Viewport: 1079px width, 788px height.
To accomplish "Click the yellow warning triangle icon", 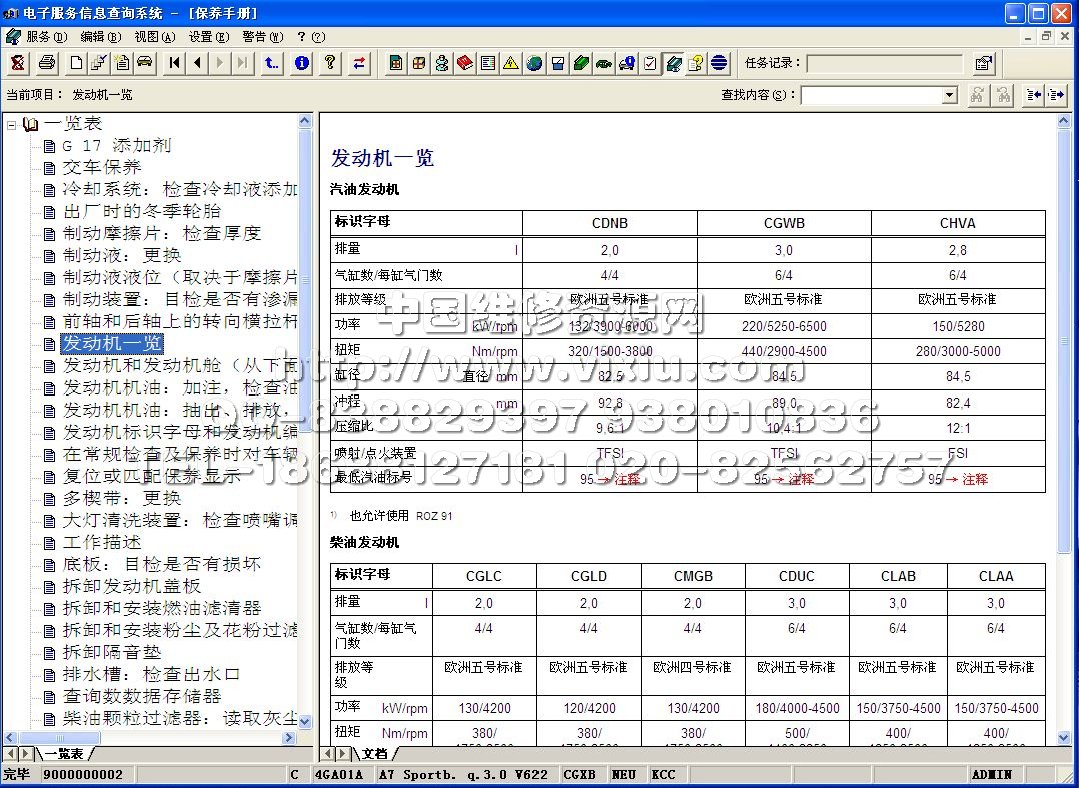I will [510, 63].
